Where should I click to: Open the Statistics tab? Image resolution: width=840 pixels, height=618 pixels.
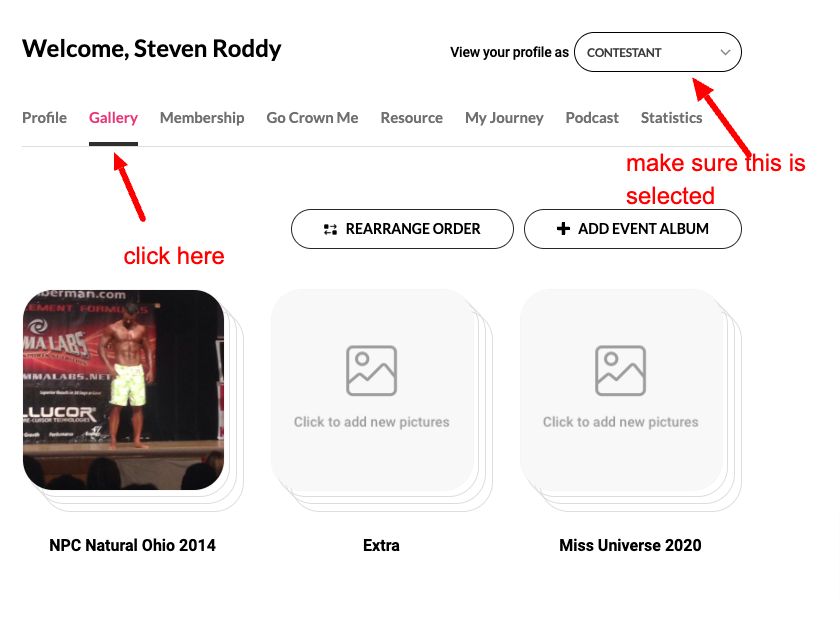tap(671, 118)
